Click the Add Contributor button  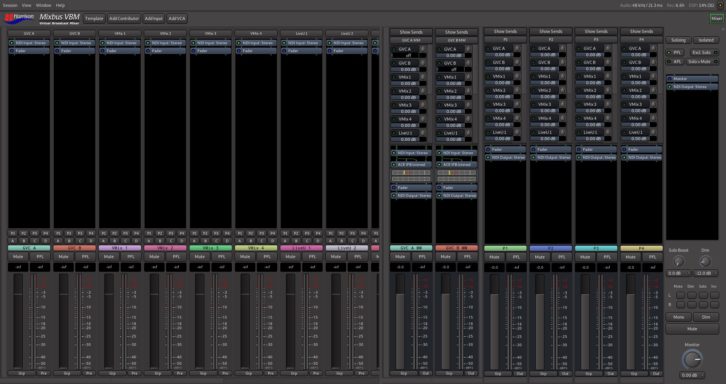click(x=124, y=19)
